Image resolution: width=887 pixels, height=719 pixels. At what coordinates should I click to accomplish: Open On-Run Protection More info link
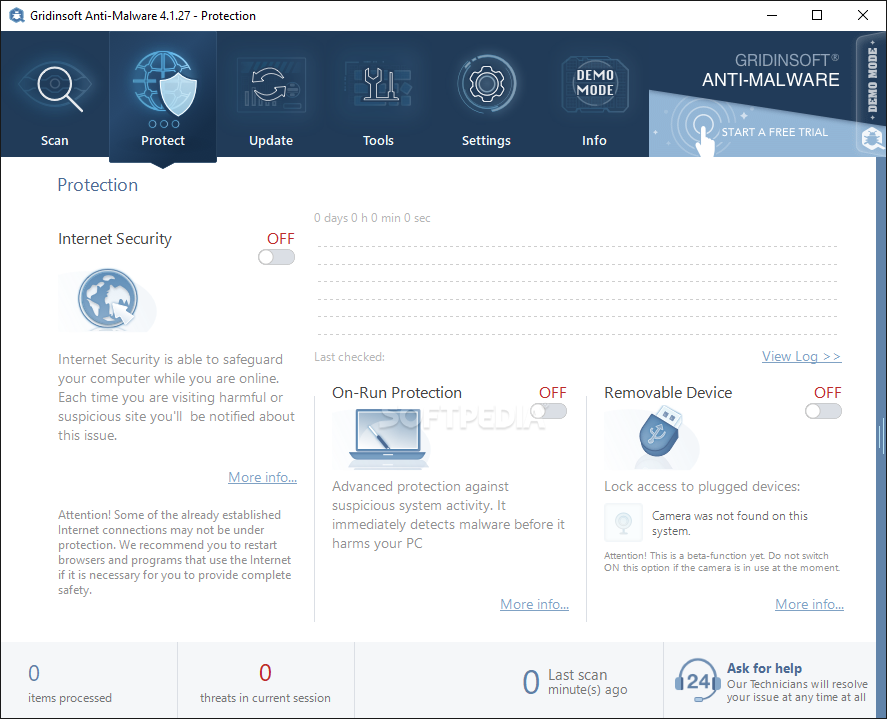click(534, 604)
